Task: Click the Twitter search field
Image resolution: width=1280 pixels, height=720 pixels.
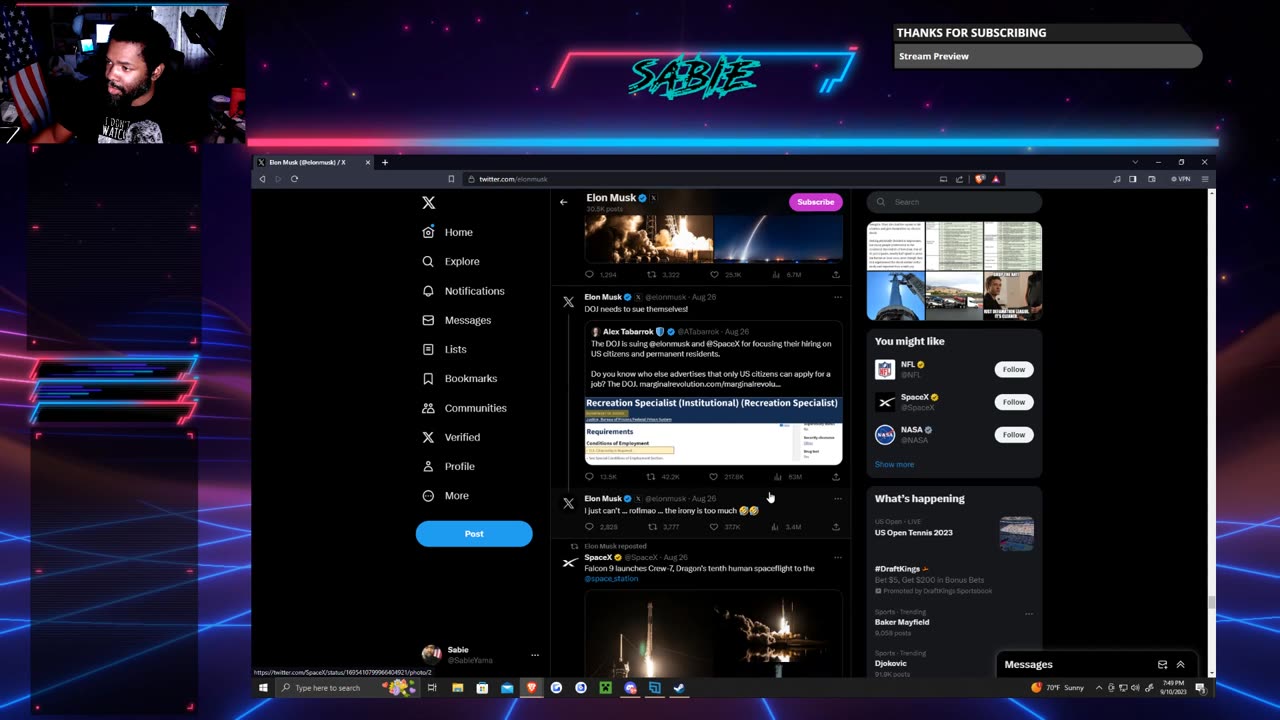Action: (954, 202)
